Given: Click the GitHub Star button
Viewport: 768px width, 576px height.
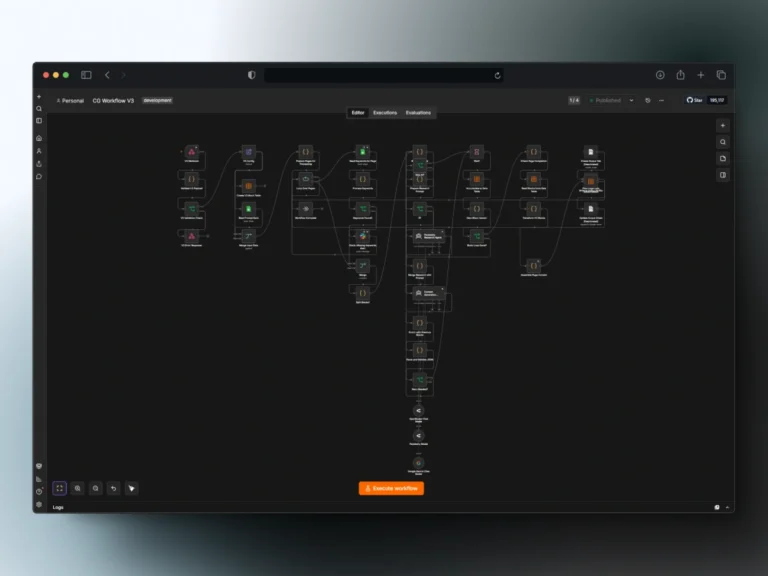Looking at the screenshot, I should 695,100.
